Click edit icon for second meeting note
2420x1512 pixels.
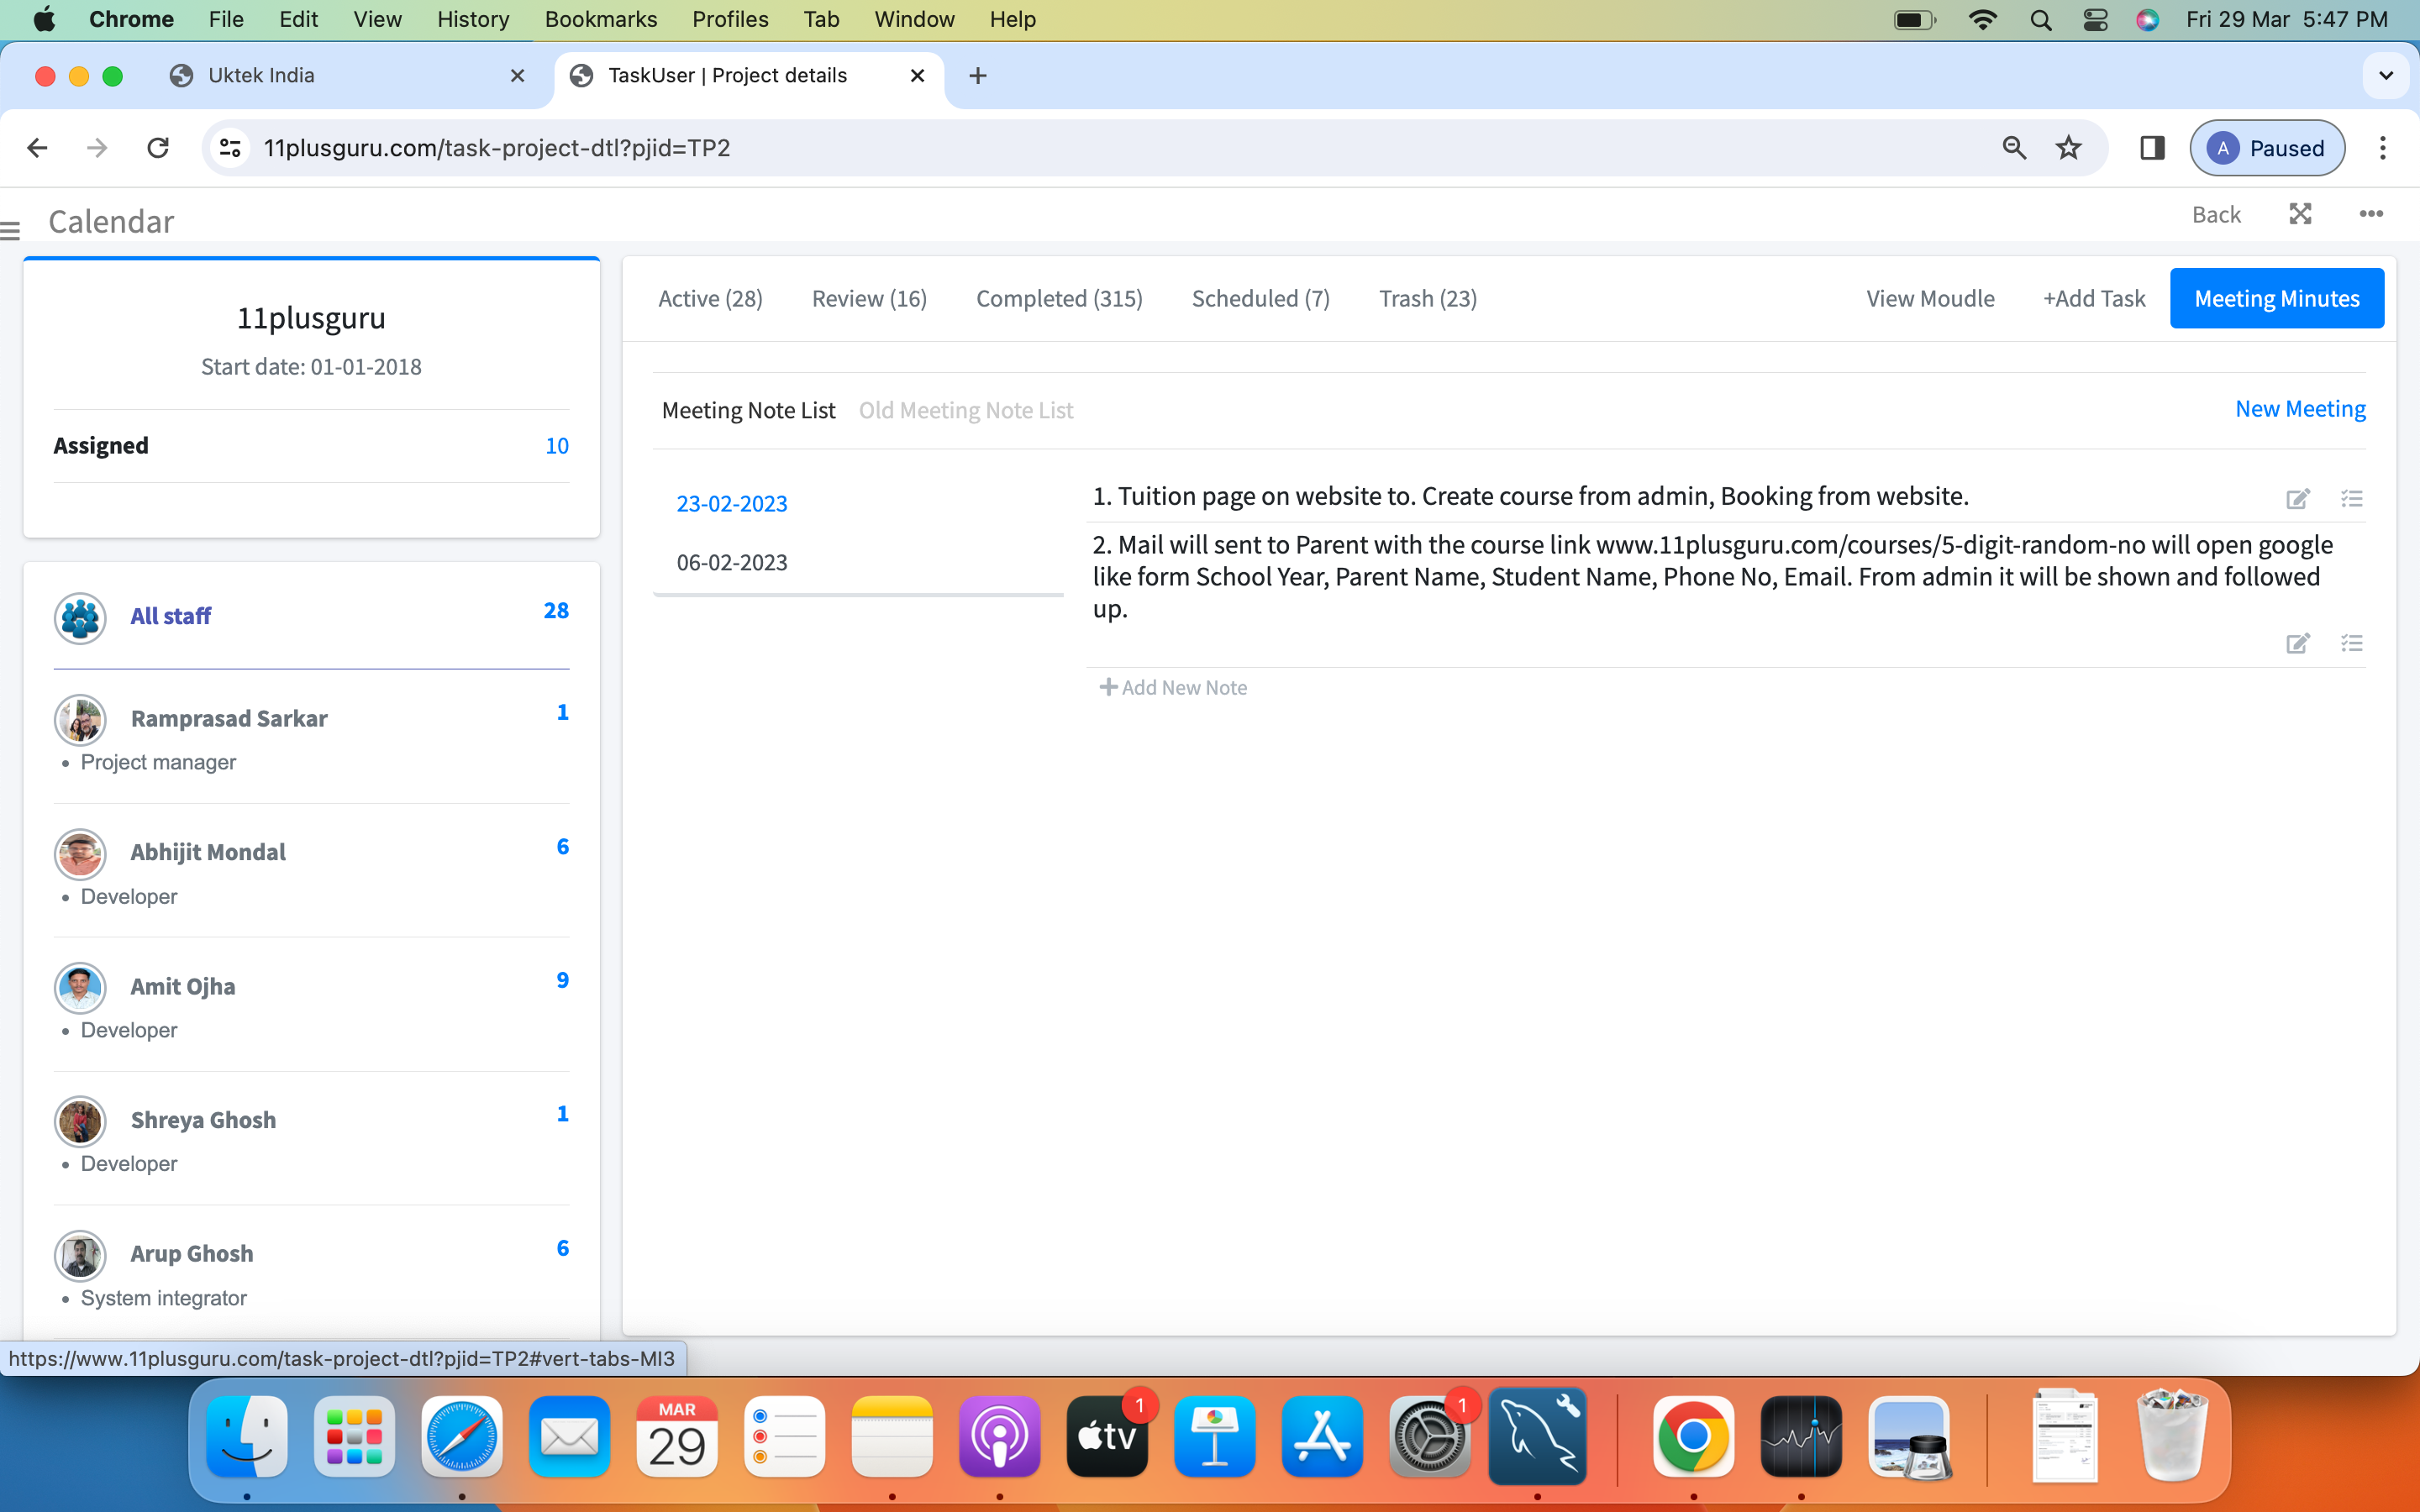point(2297,643)
